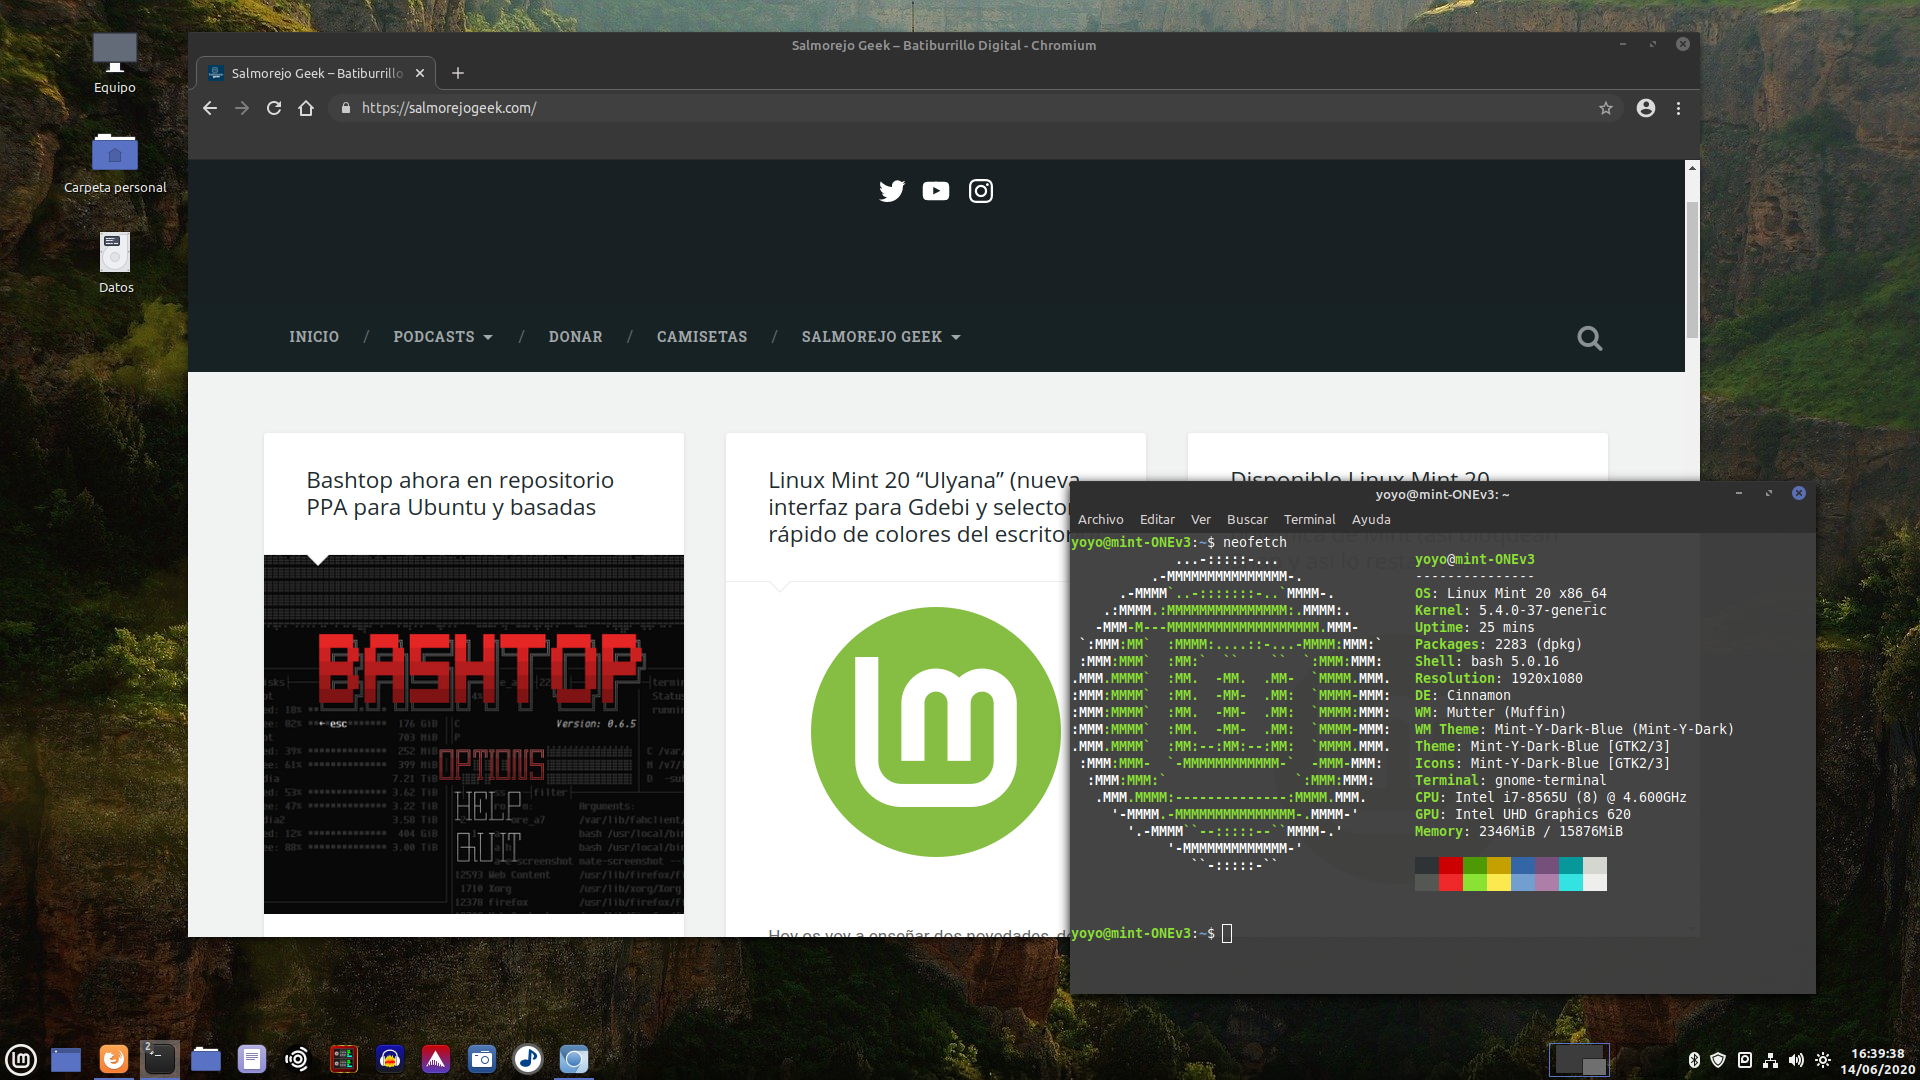Bookmark this page with the star icon

tap(1606, 108)
